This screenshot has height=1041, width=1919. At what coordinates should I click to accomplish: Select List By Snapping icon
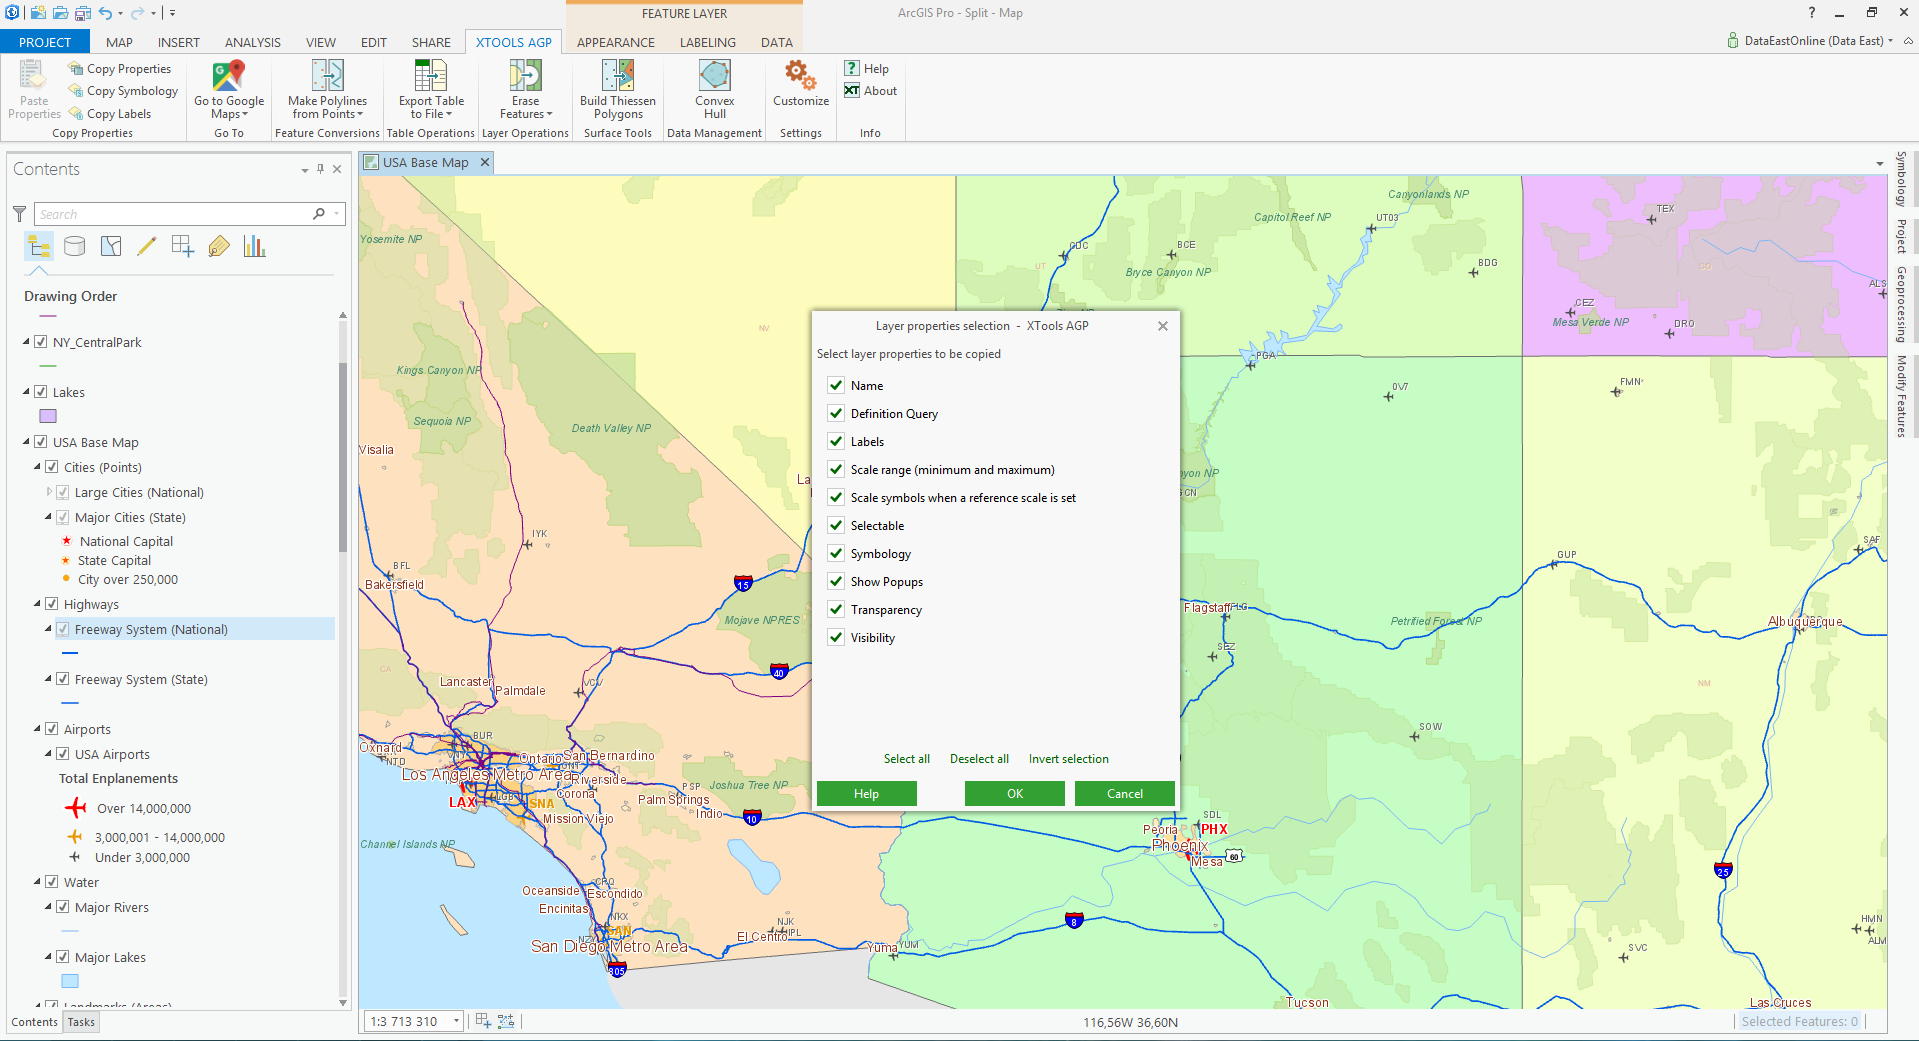point(183,246)
